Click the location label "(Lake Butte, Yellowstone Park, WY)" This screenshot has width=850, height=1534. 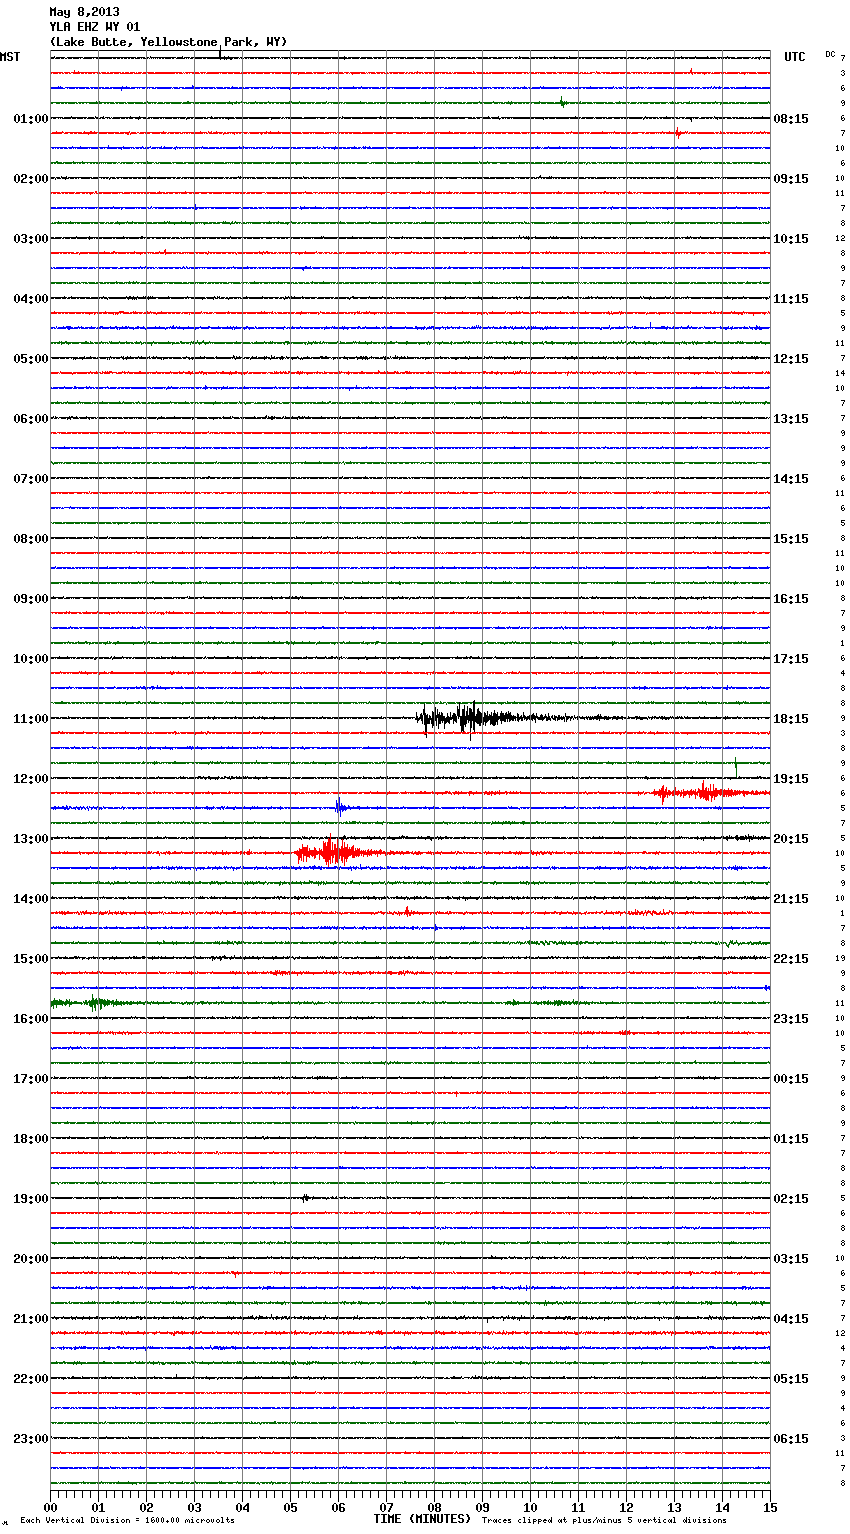coord(168,42)
